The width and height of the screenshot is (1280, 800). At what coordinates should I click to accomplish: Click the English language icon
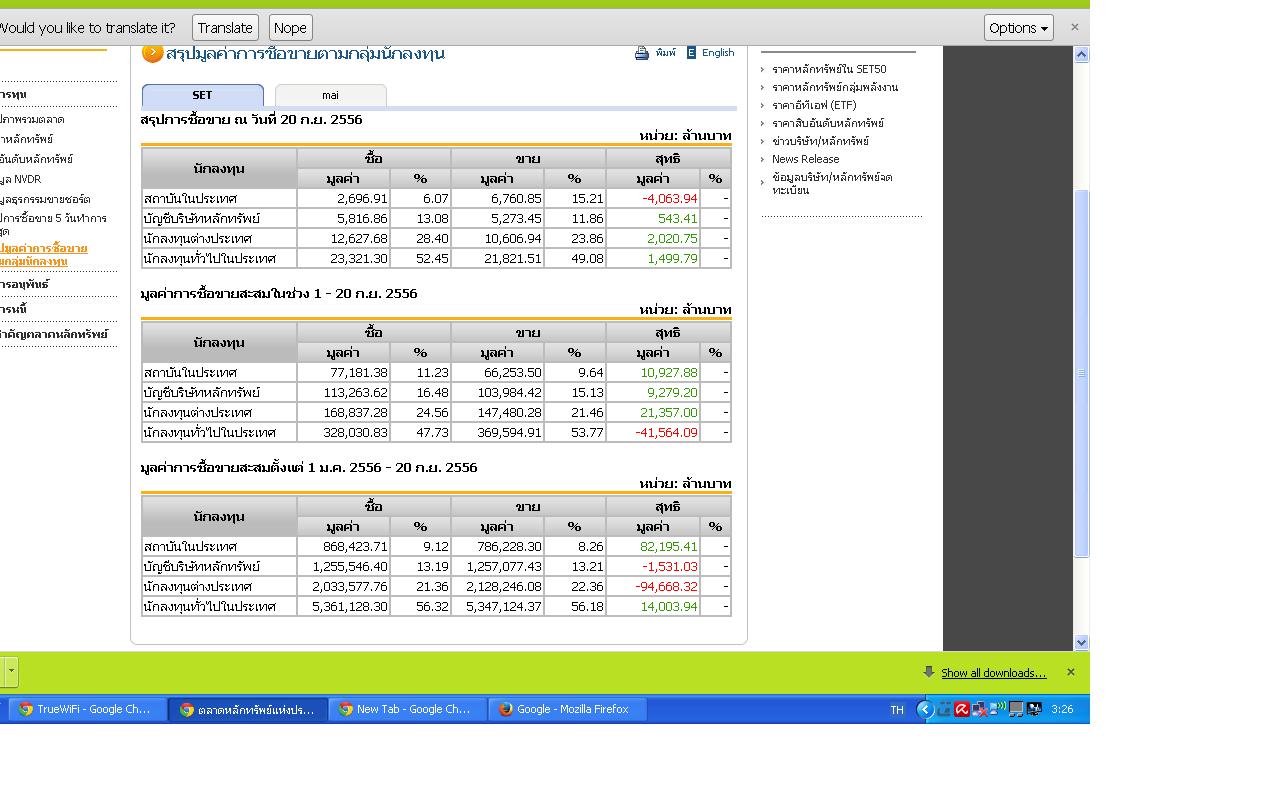click(691, 53)
